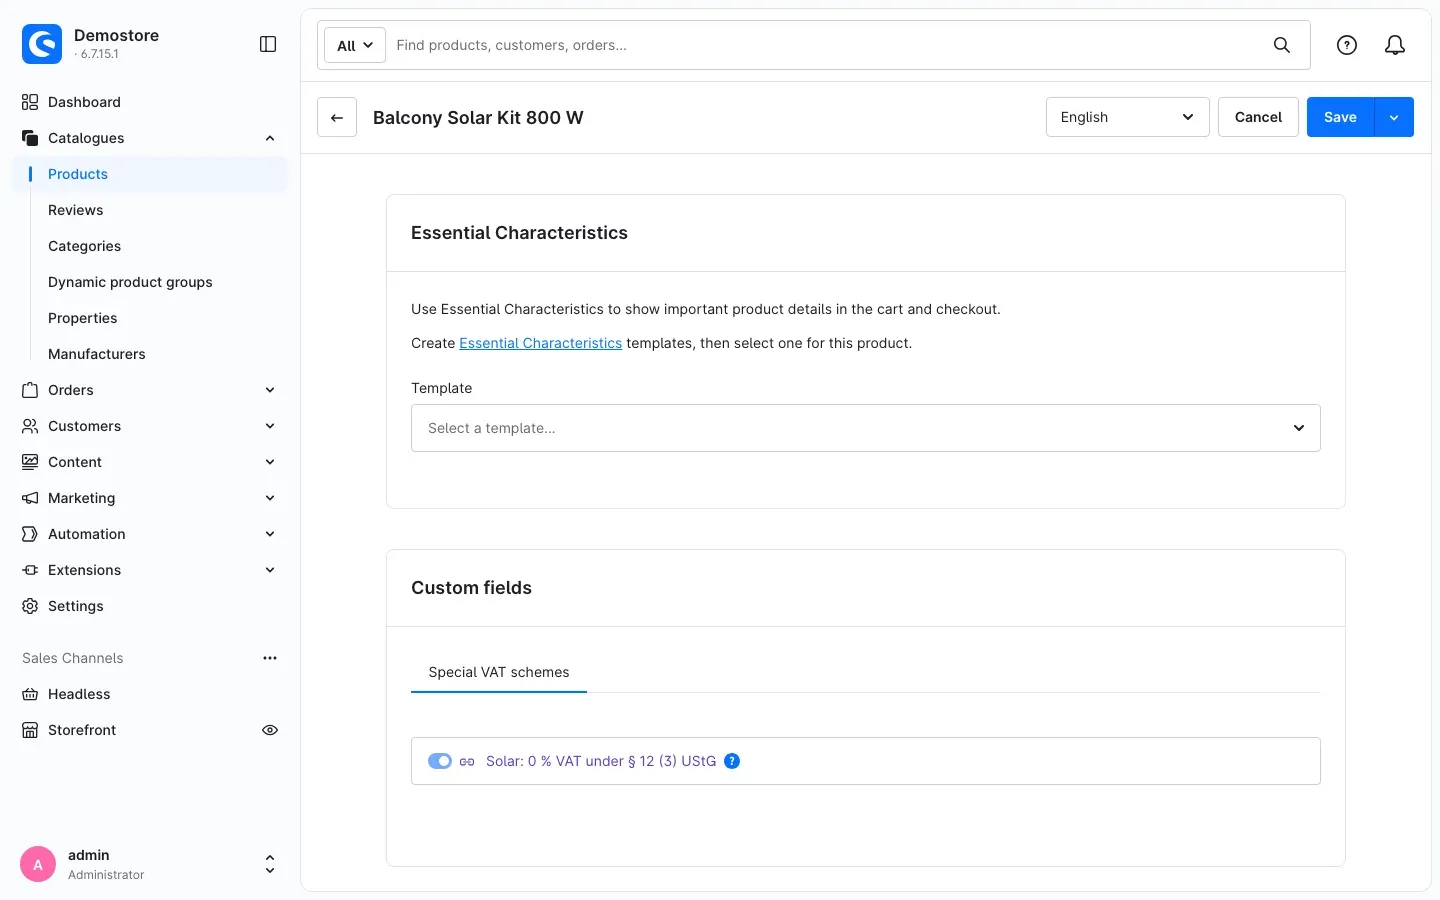This screenshot has width=1440, height=900.
Task: Show help tooltip for Solar VAT field
Action: click(732, 761)
